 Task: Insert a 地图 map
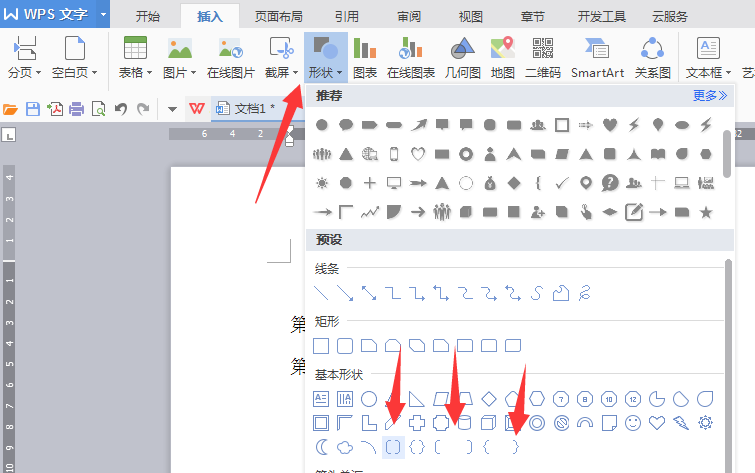click(503, 57)
